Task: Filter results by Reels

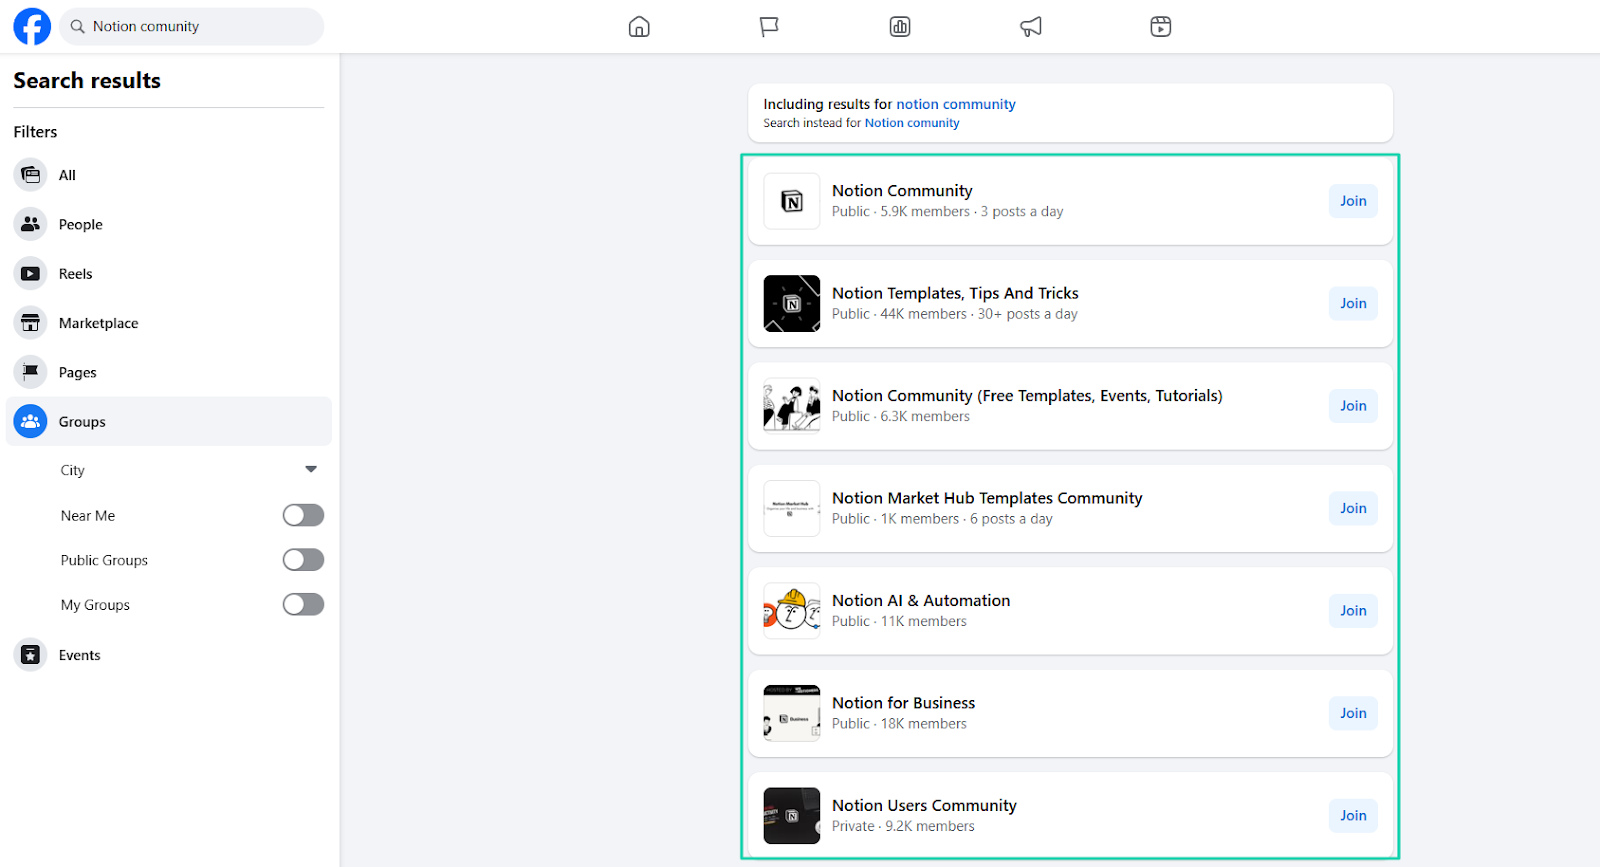Action: 75,274
